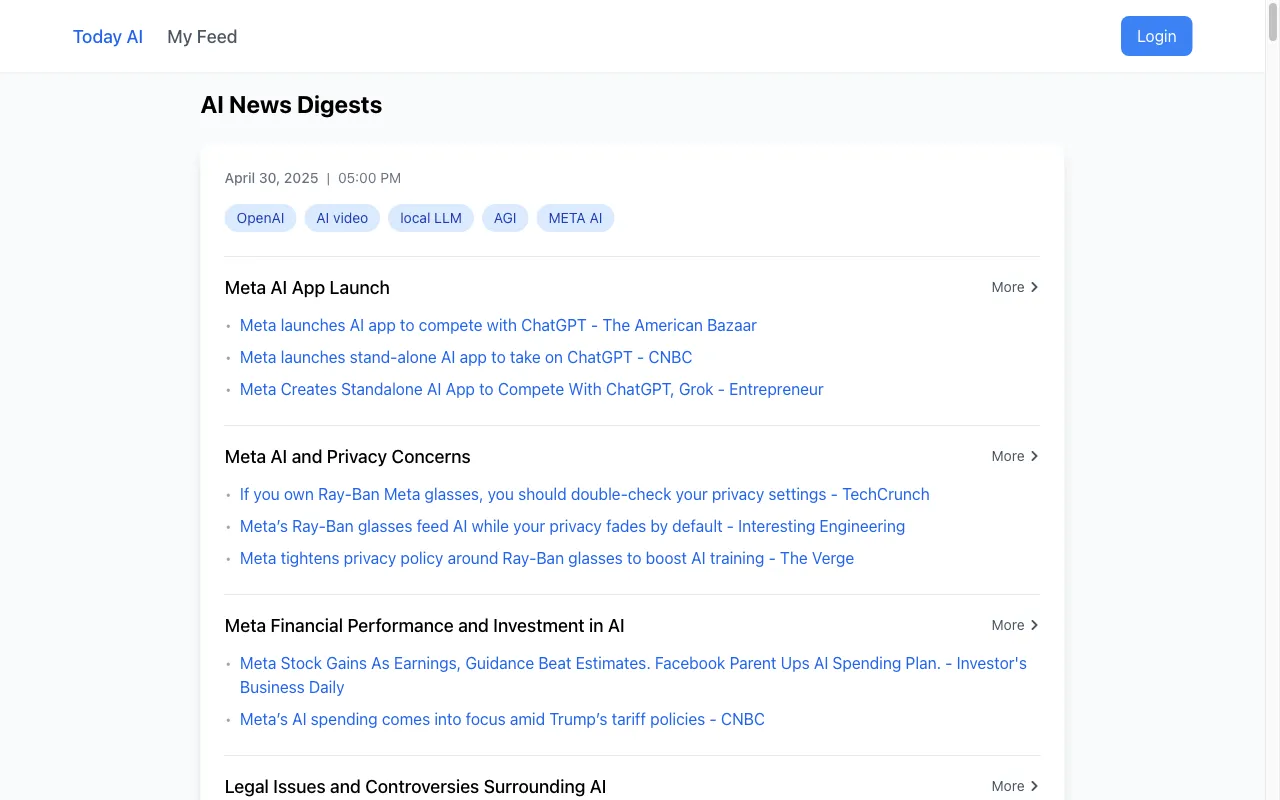This screenshot has height=800, width=1280.
Task: Click the 05:00 PM time text
Action: (369, 178)
